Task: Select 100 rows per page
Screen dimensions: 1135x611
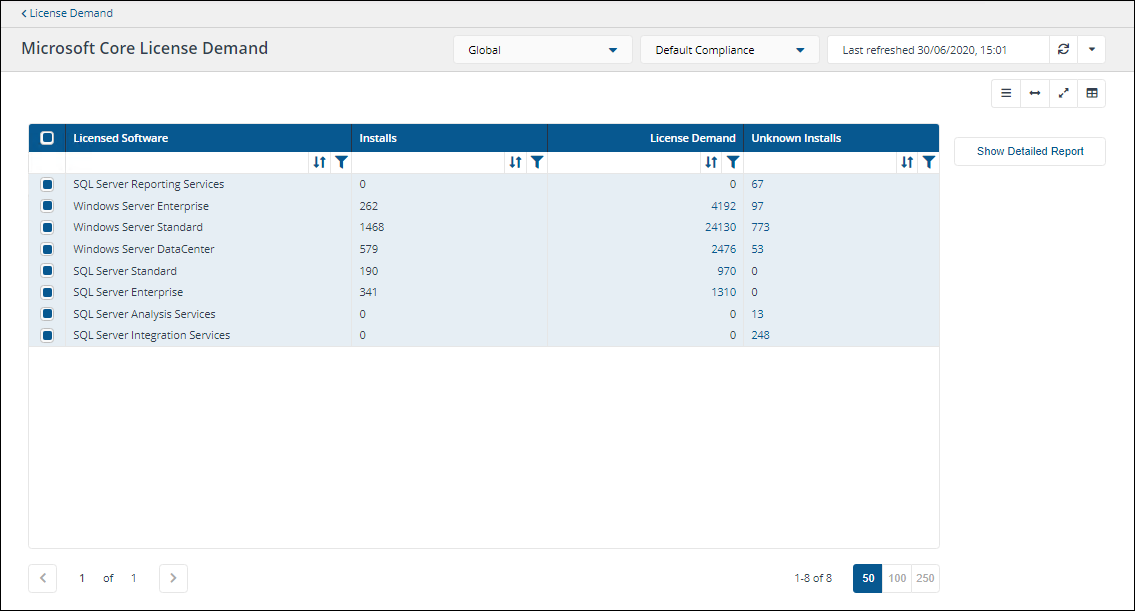Action: (x=897, y=578)
